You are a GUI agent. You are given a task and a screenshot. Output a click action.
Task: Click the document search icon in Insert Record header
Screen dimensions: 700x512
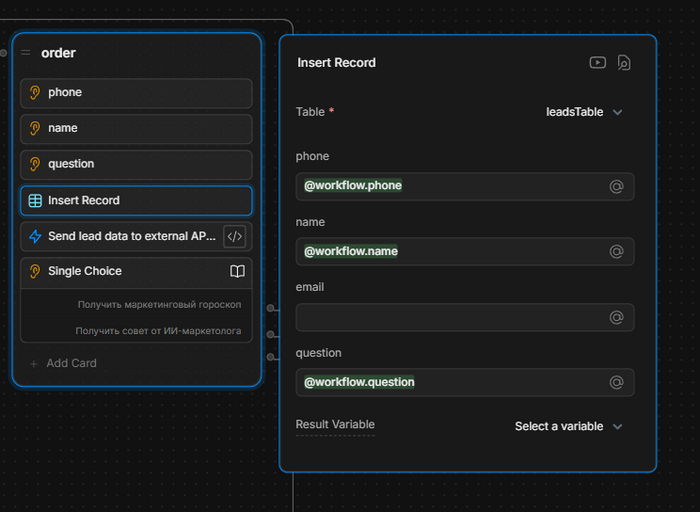[623, 62]
